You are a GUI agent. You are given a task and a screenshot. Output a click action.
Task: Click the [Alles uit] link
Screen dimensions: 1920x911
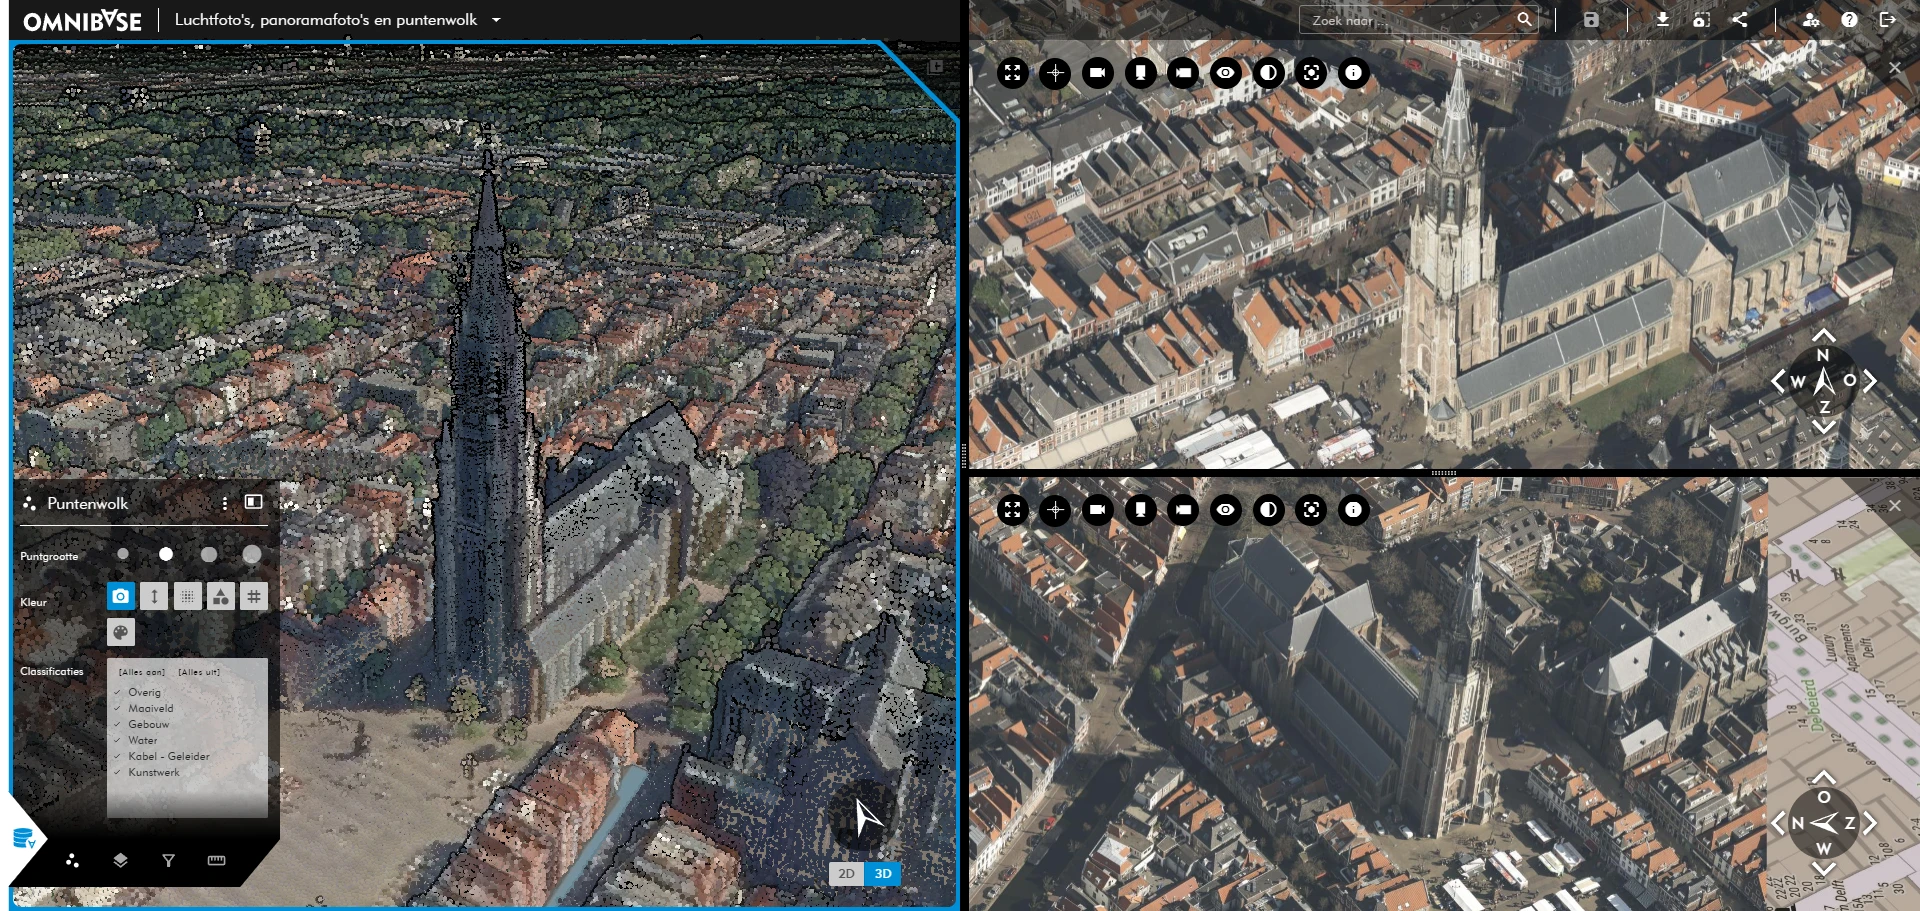click(x=199, y=672)
